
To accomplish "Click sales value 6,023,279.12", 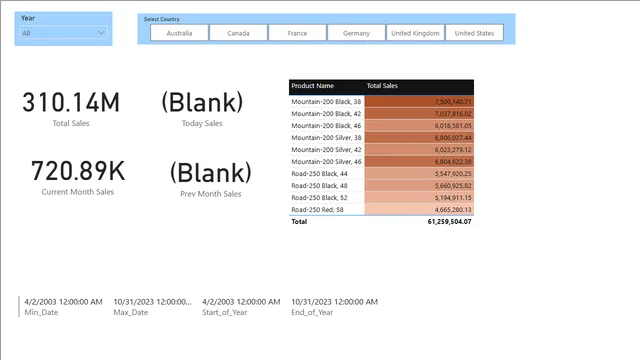I will [453, 150].
